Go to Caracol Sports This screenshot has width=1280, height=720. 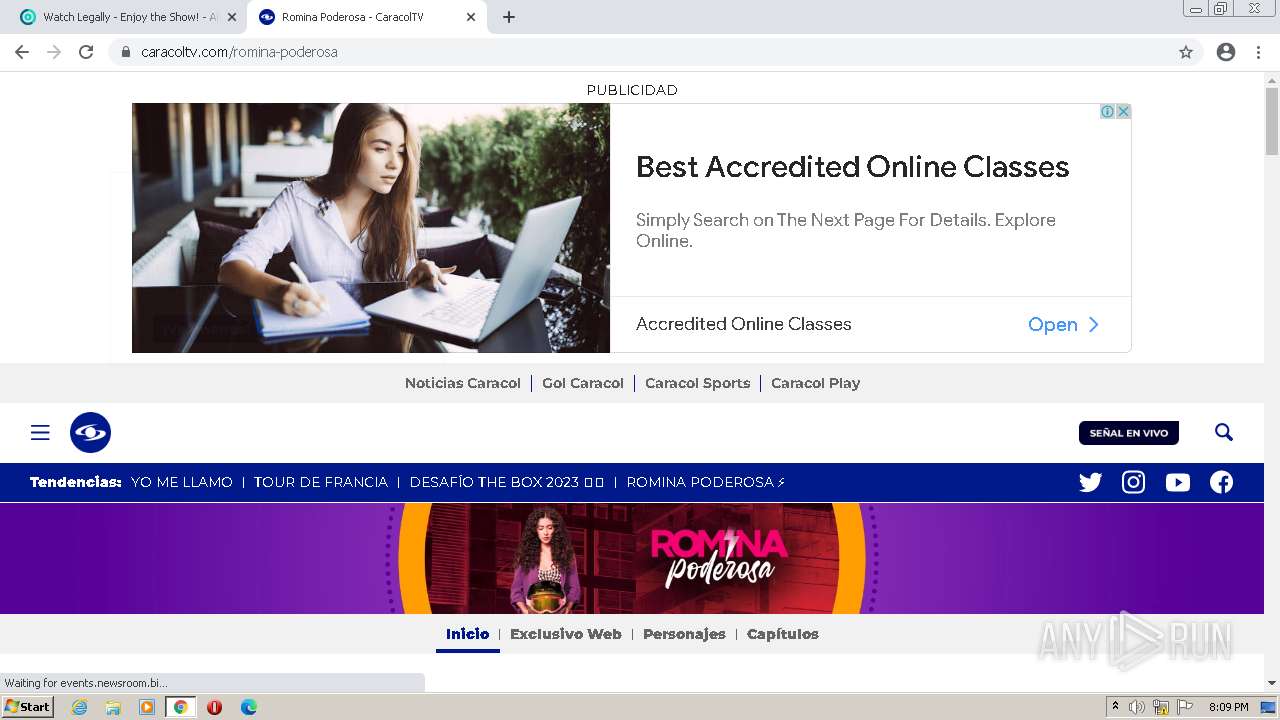pyautogui.click(x=698, y=383)
